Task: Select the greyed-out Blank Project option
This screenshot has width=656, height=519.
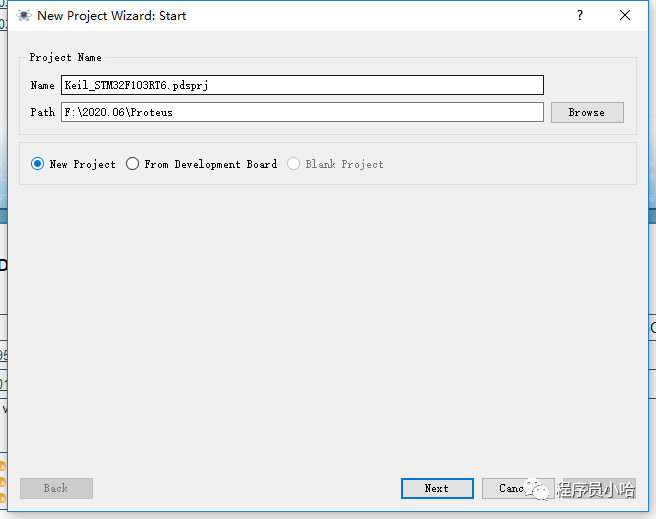Action: [294, 164]
